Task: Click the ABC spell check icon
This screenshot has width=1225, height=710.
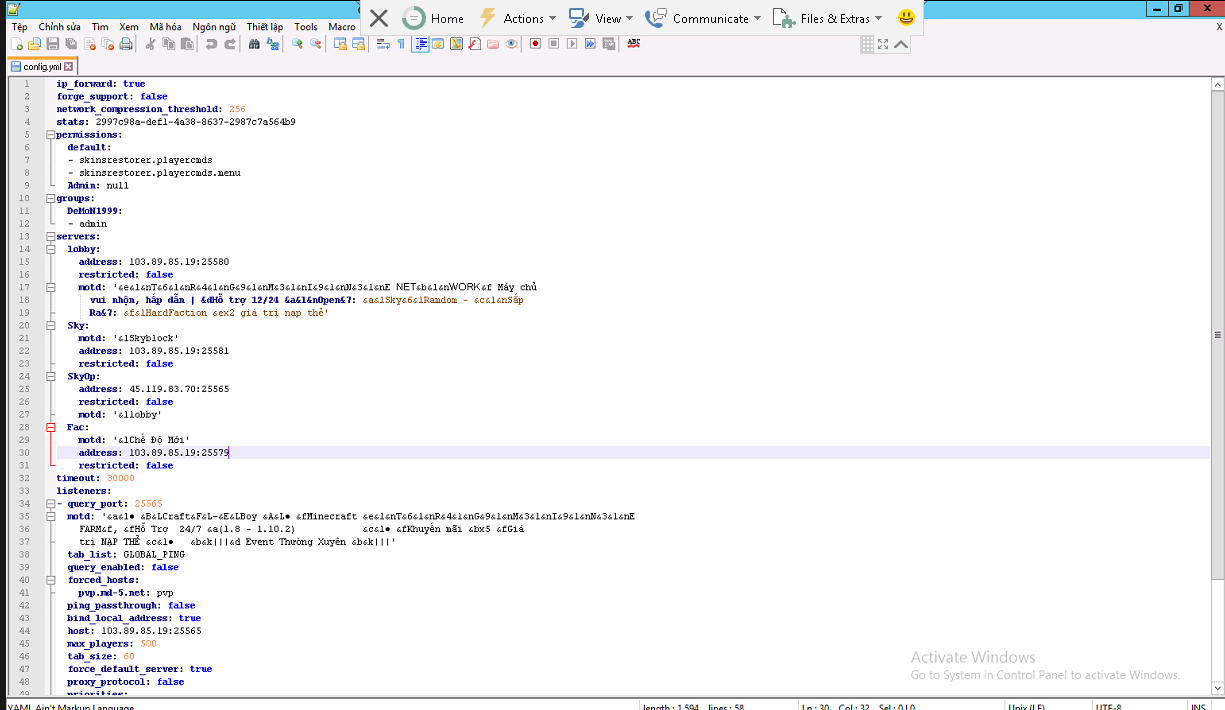Action: tap(634, 44)
